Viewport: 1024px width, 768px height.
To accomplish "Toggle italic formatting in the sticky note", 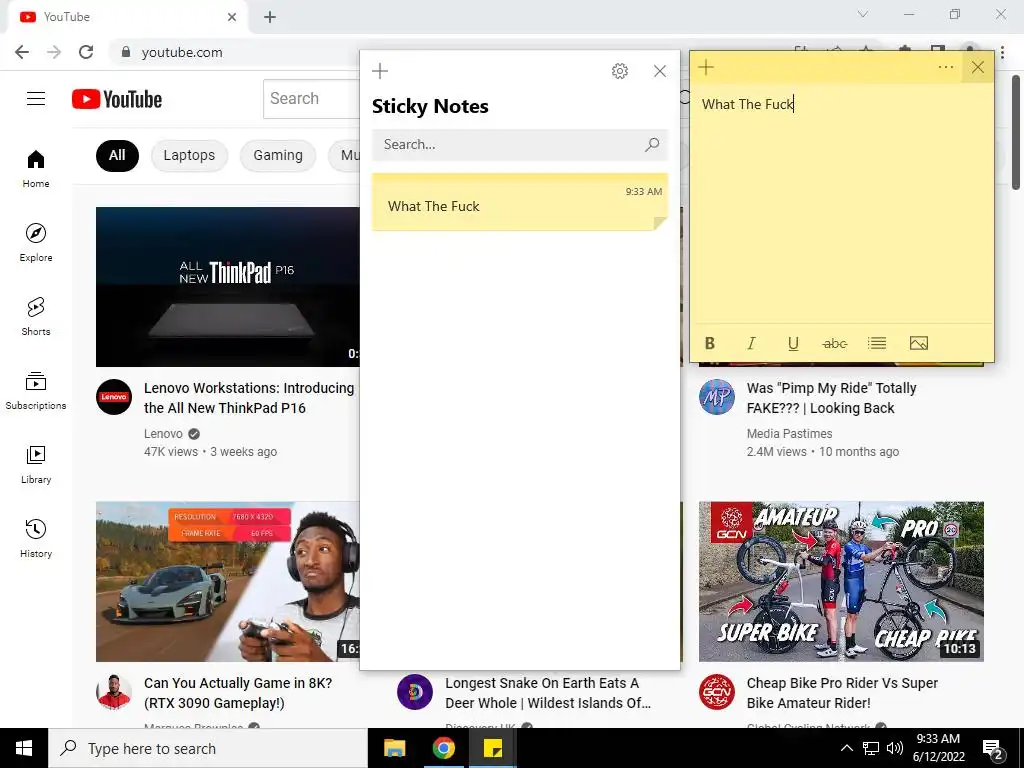I will pos(752,344).
